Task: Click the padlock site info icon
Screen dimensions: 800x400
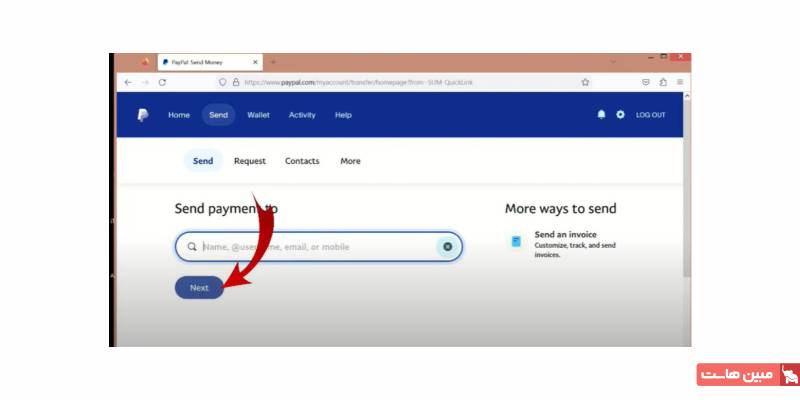Action: (236, 82)
